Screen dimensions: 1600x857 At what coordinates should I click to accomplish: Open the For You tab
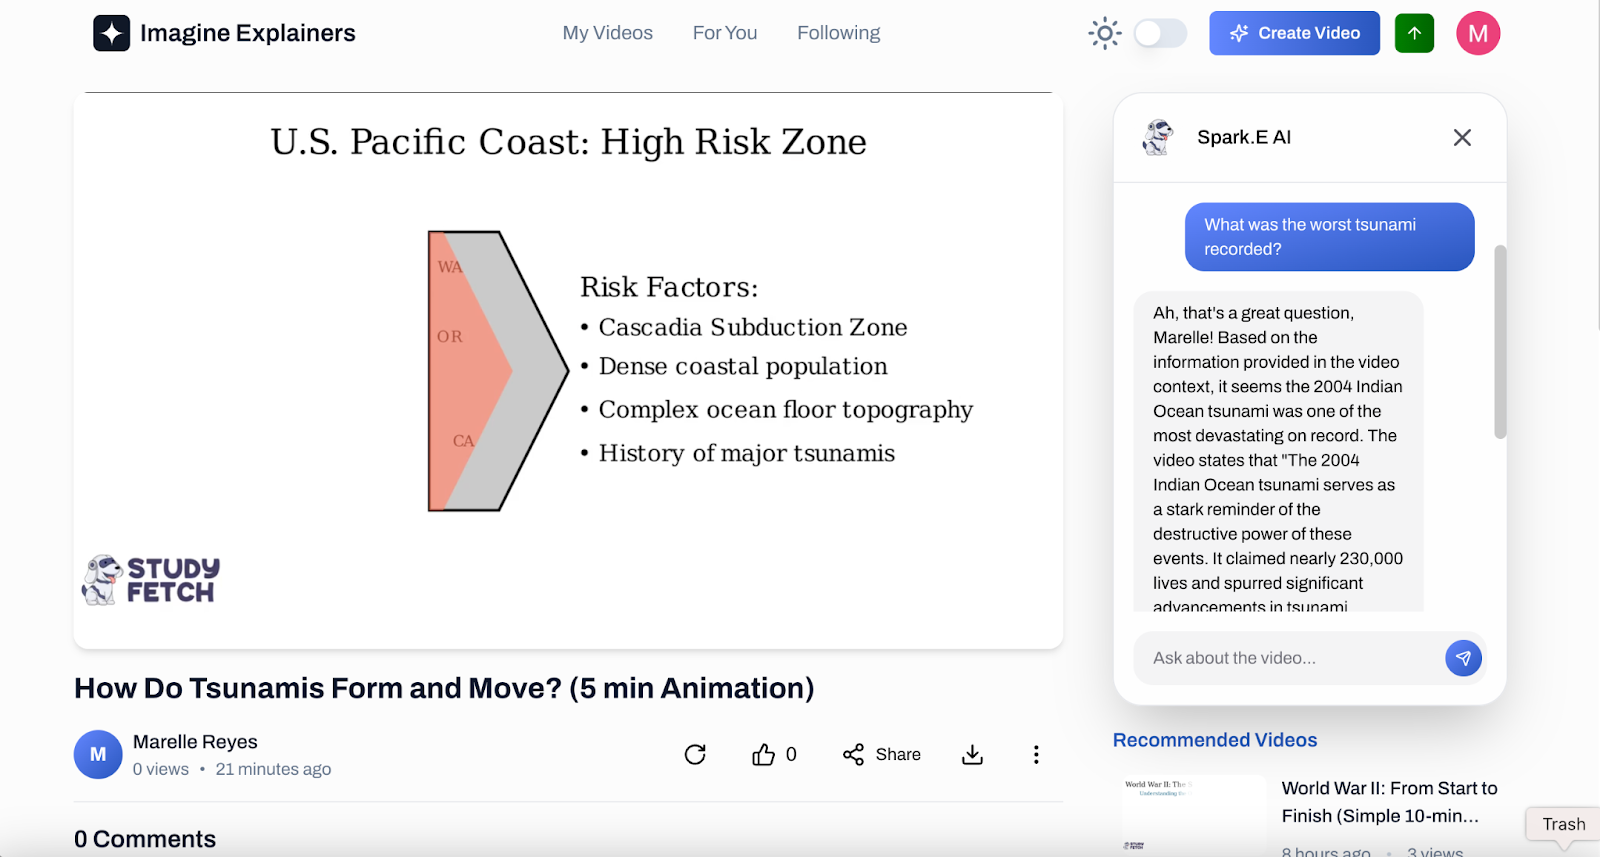pyautogui.click(x=725, y=33)
